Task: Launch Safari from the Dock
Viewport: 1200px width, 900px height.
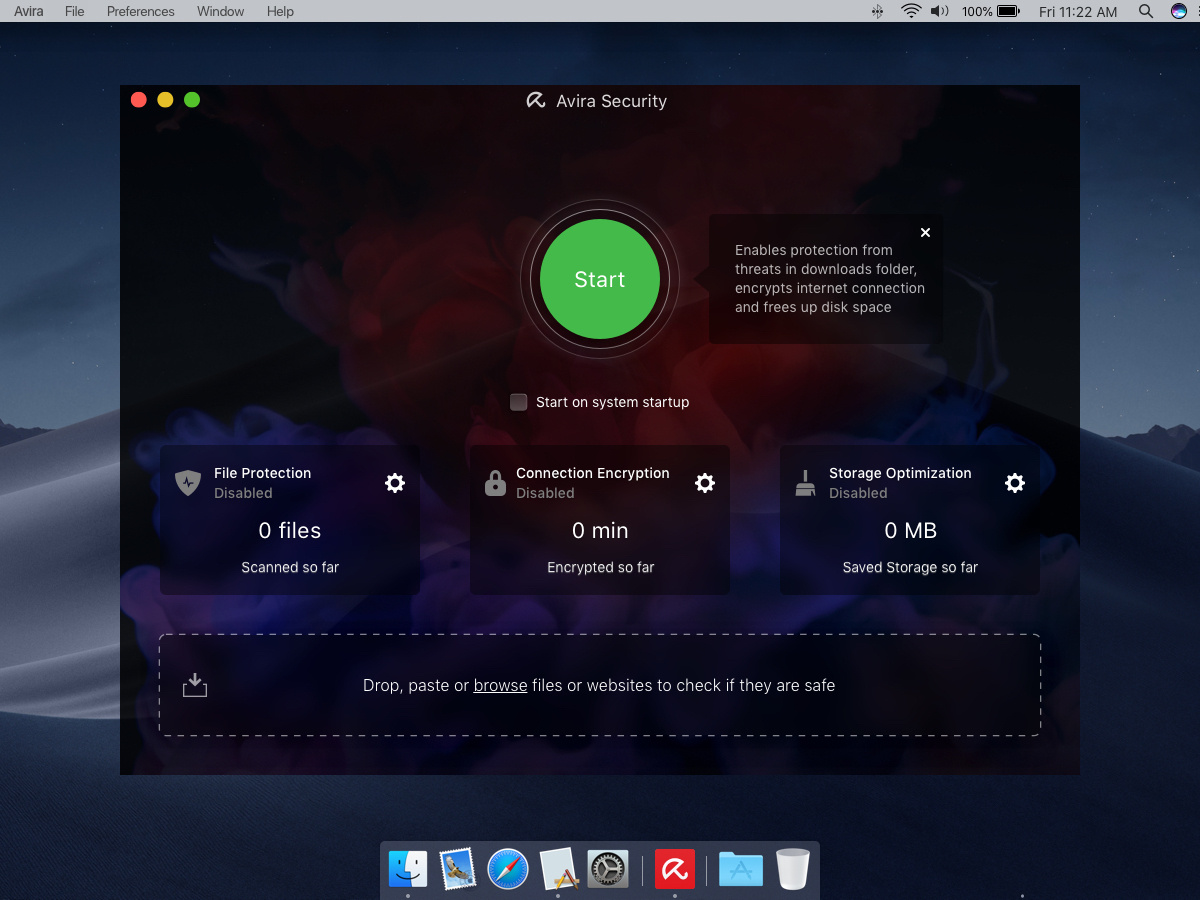Action: click(508, 869)
